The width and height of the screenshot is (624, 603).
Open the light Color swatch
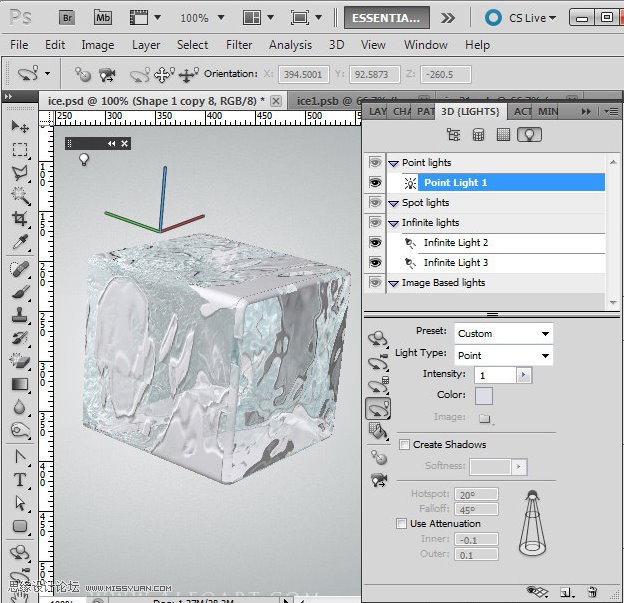point(484,396)
